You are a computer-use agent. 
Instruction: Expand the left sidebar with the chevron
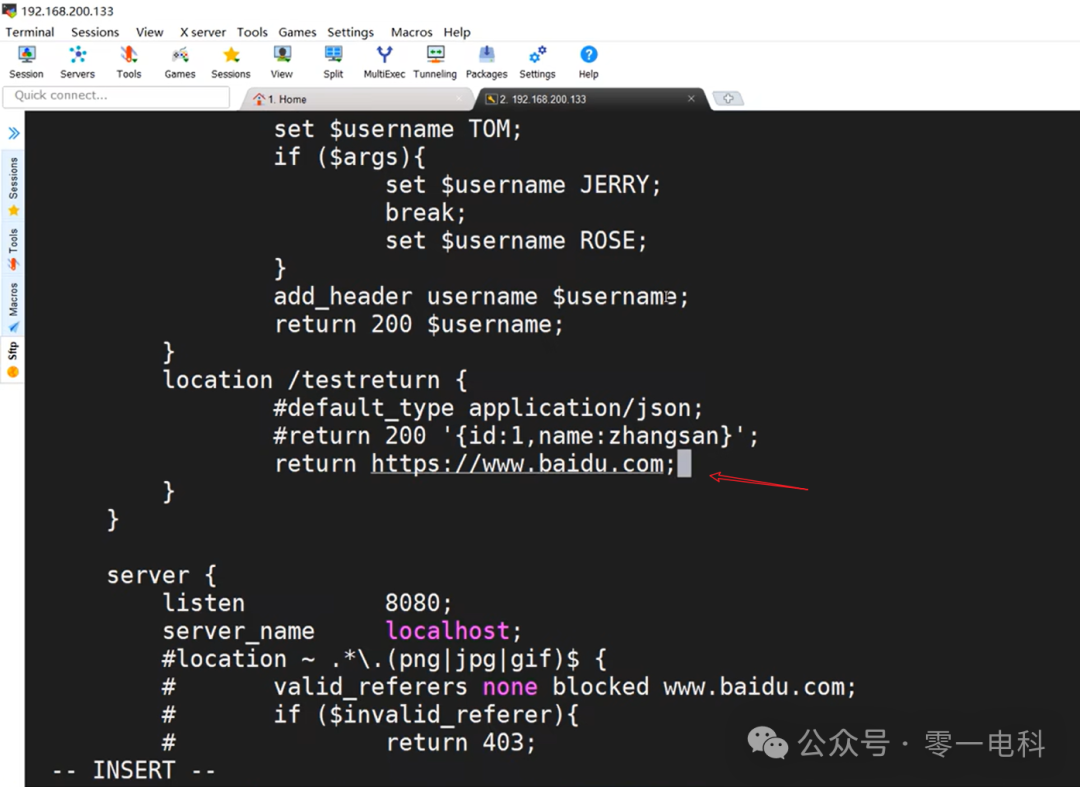coord(13,130)
